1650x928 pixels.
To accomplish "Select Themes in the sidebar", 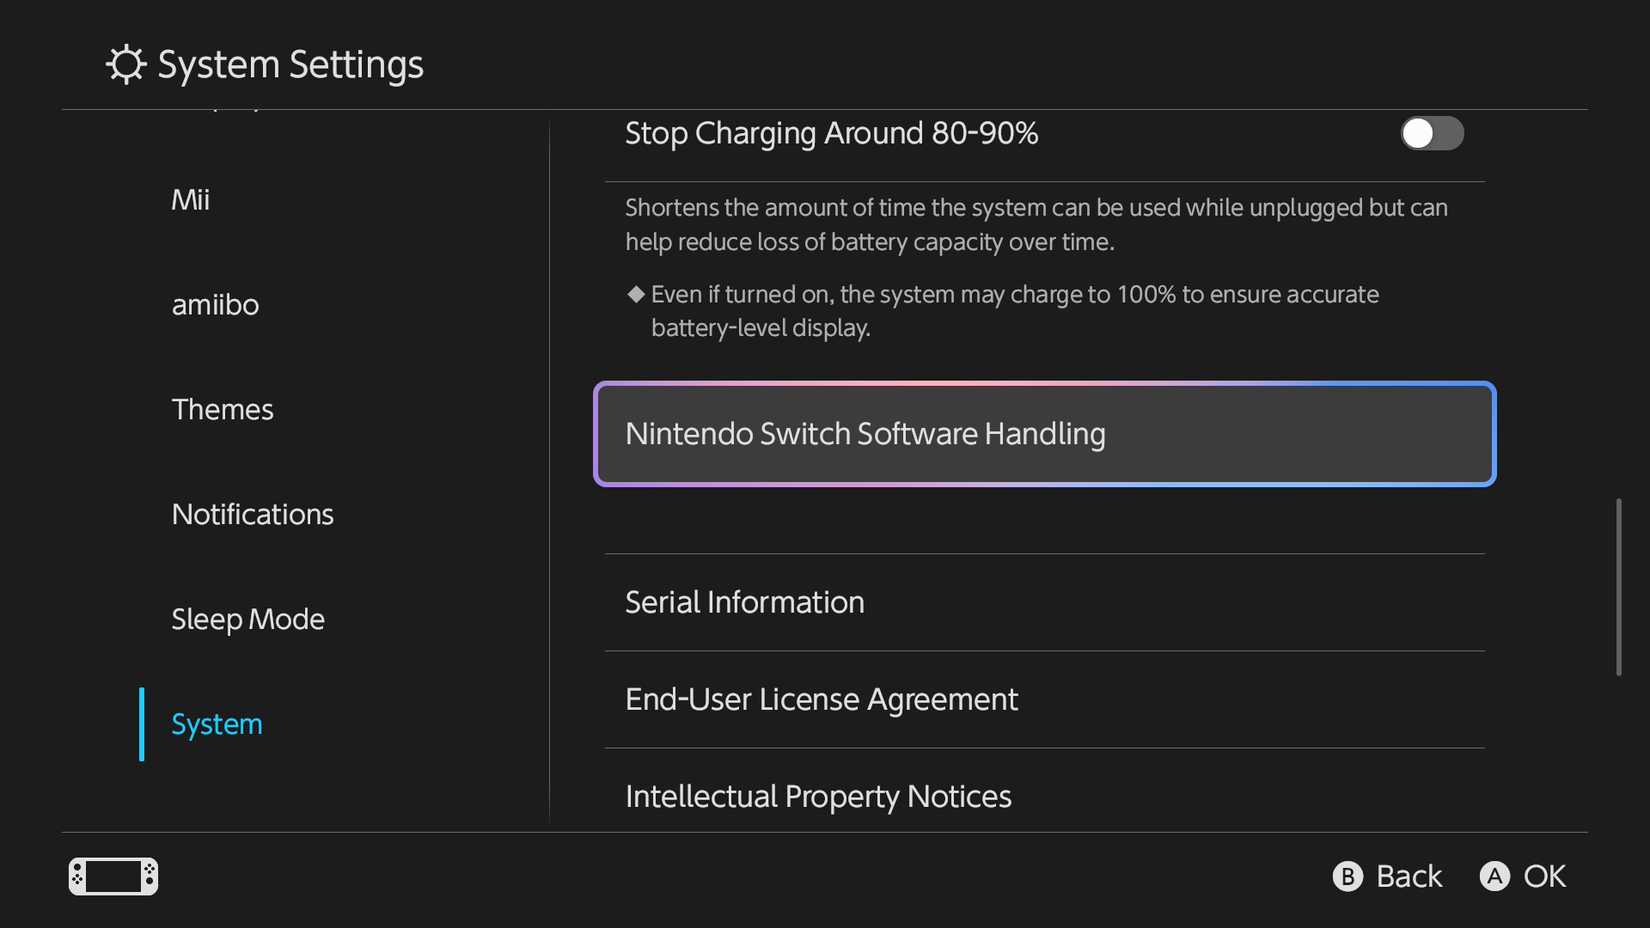I will [222, 409].
